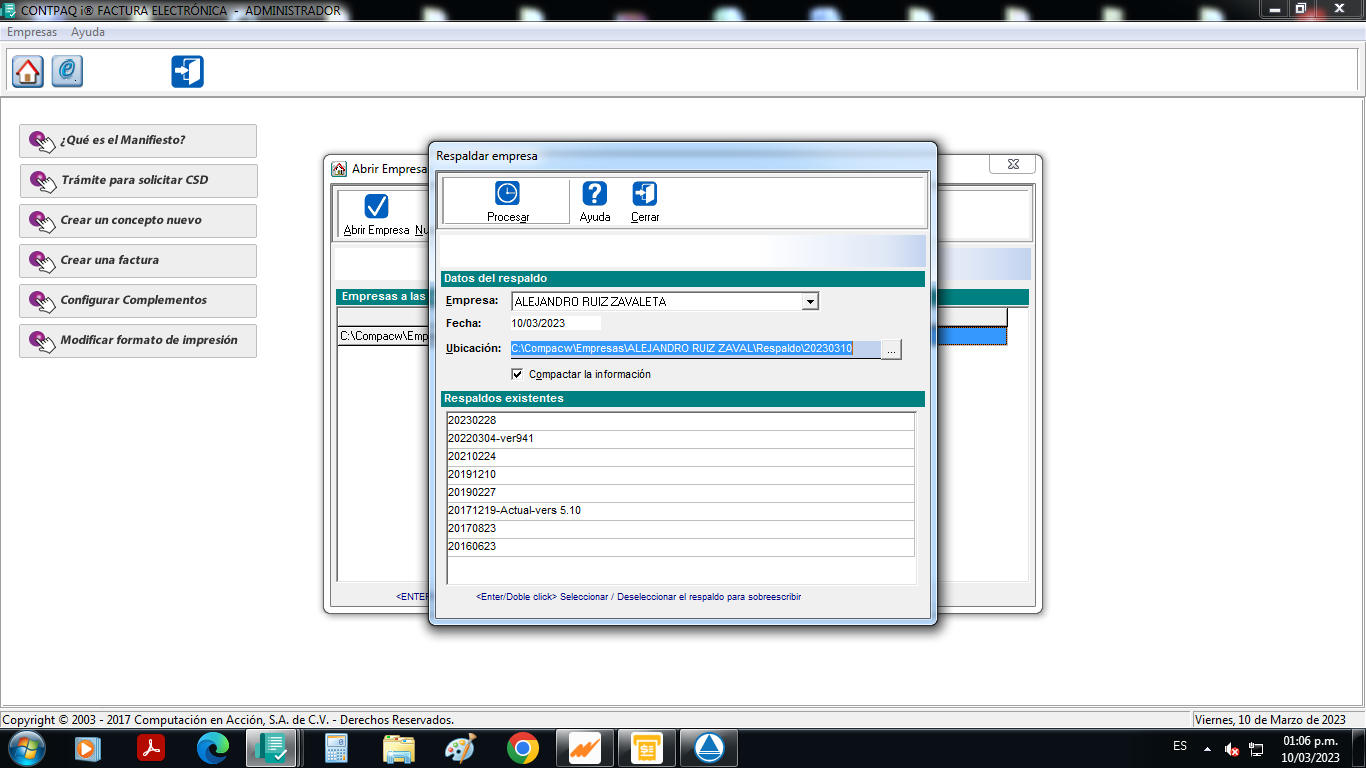Click the ES language indicator
This screenshot has height=768, width=1366.
click(1180, 746)
